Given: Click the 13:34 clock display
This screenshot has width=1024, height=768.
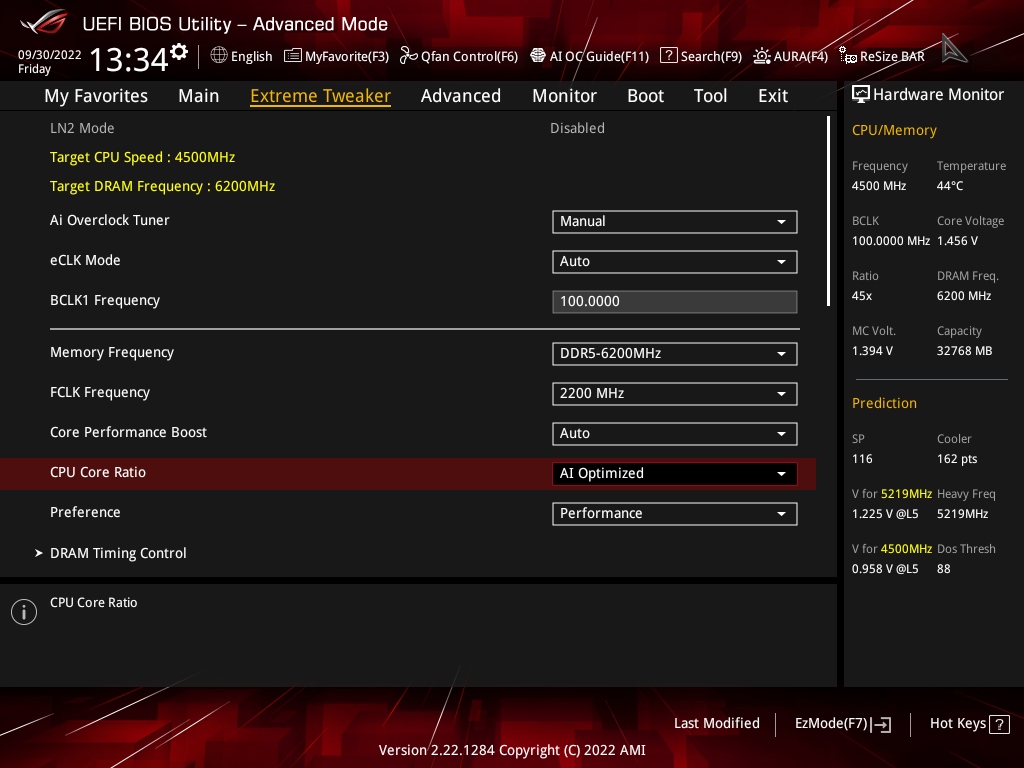Looking at the screenshot, I should [129, 59].
